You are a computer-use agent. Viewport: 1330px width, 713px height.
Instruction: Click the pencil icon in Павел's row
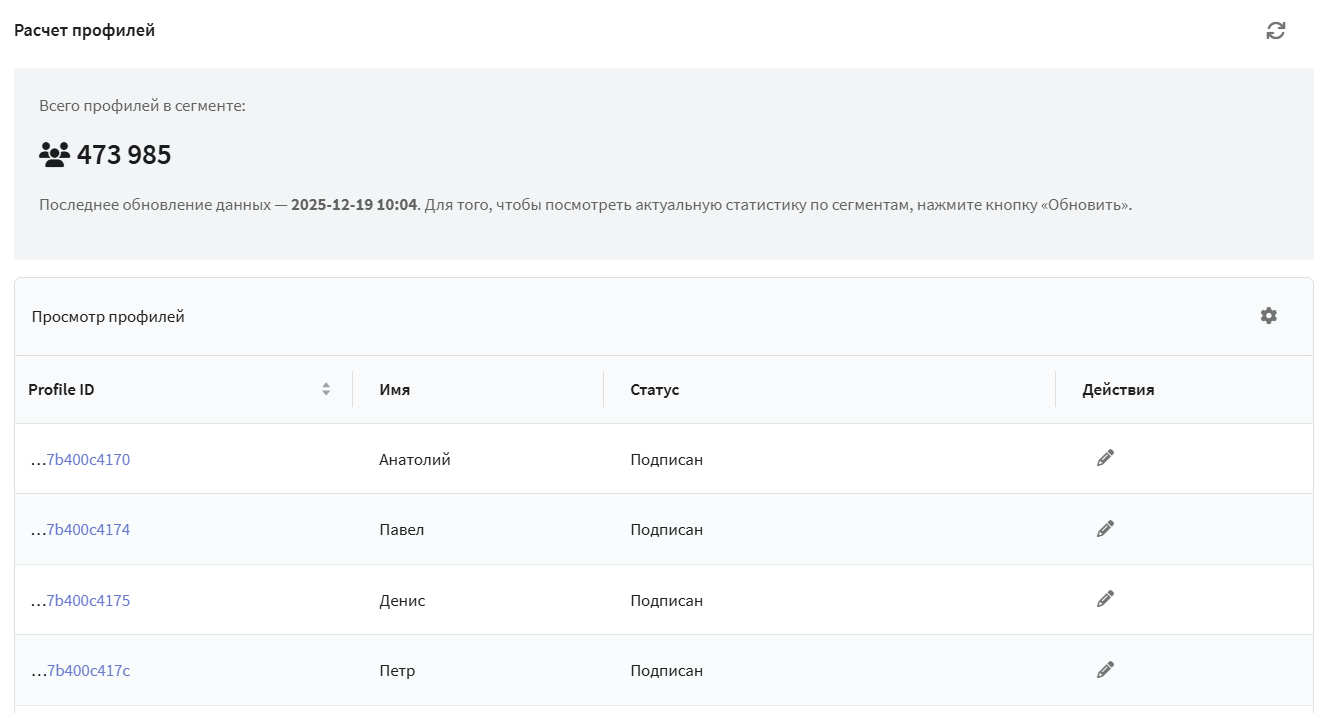[1105, 528]
